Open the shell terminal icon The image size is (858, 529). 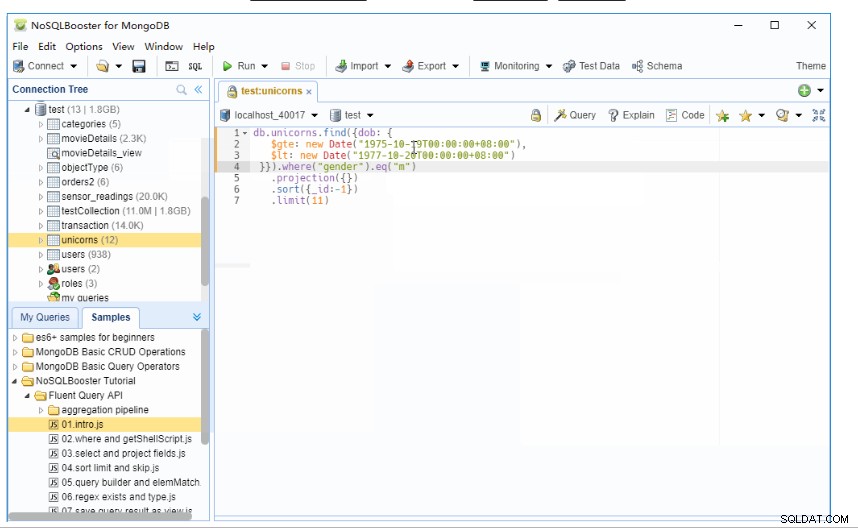pyautogui.click(x=172, y=66)
